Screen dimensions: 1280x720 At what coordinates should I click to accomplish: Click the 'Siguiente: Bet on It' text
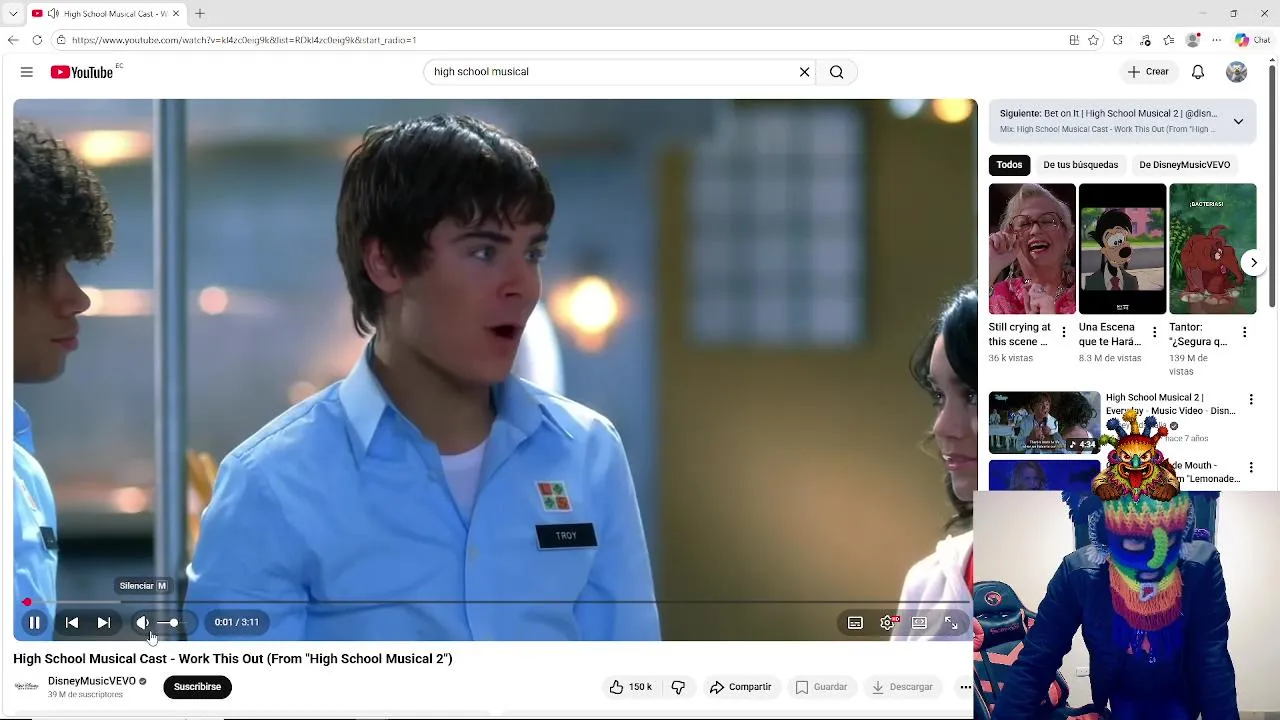click(x=1108, y=114)
